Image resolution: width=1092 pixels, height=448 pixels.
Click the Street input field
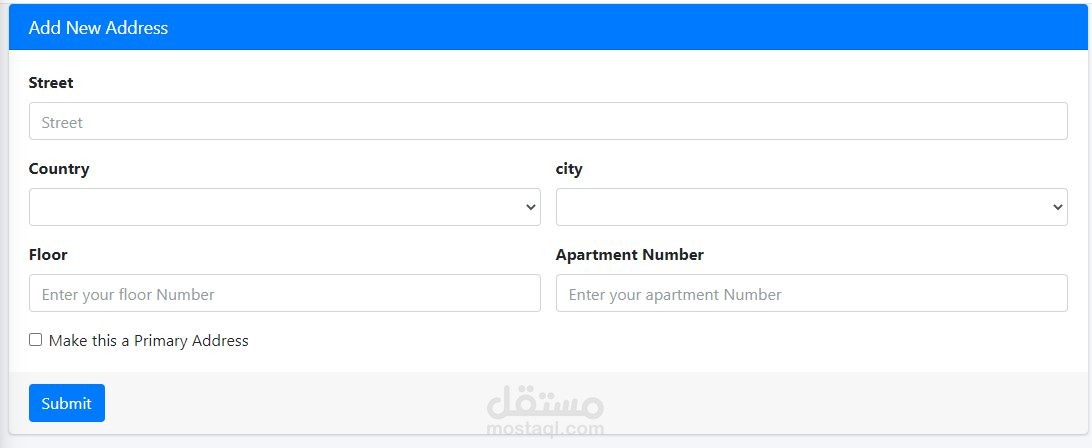(548, 121)
